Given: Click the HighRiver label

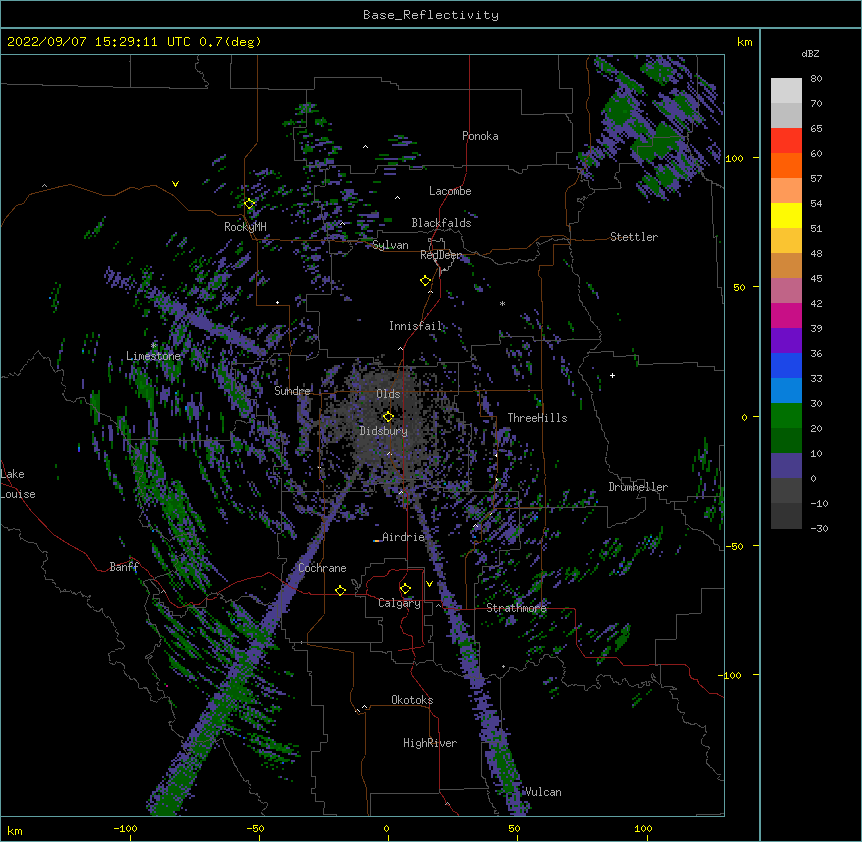Looking at the screenshot, I should pyautogui.click(x=430, y=743).
